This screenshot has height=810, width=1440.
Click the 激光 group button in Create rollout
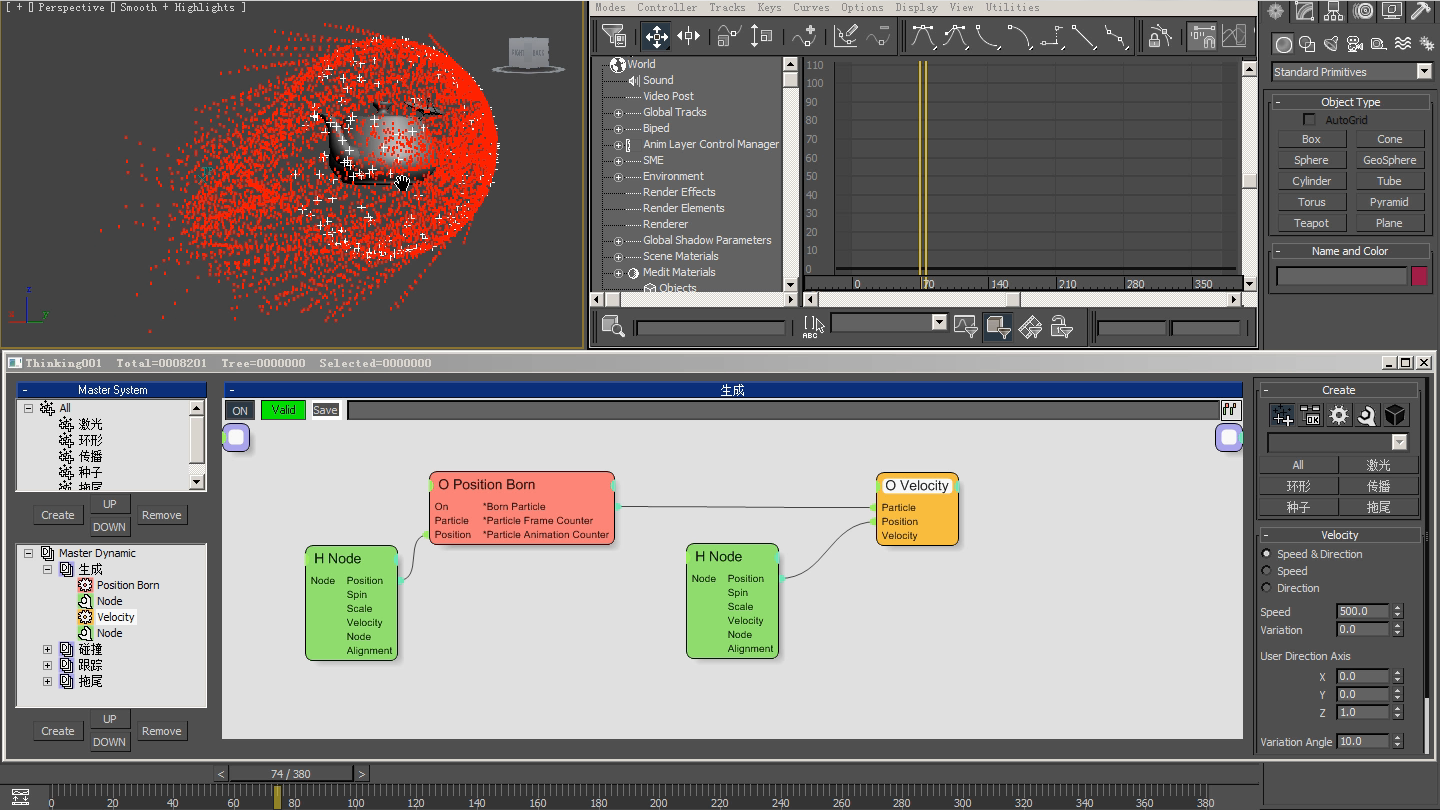[x=1378, y=465]
